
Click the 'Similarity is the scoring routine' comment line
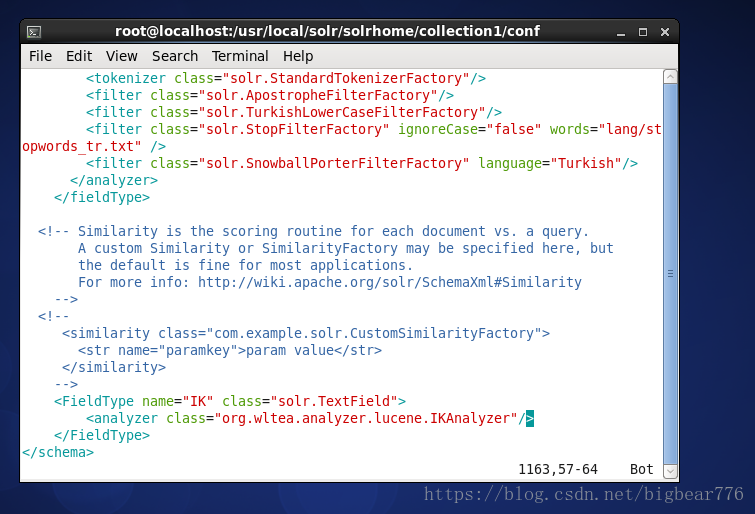click(313, 231)
